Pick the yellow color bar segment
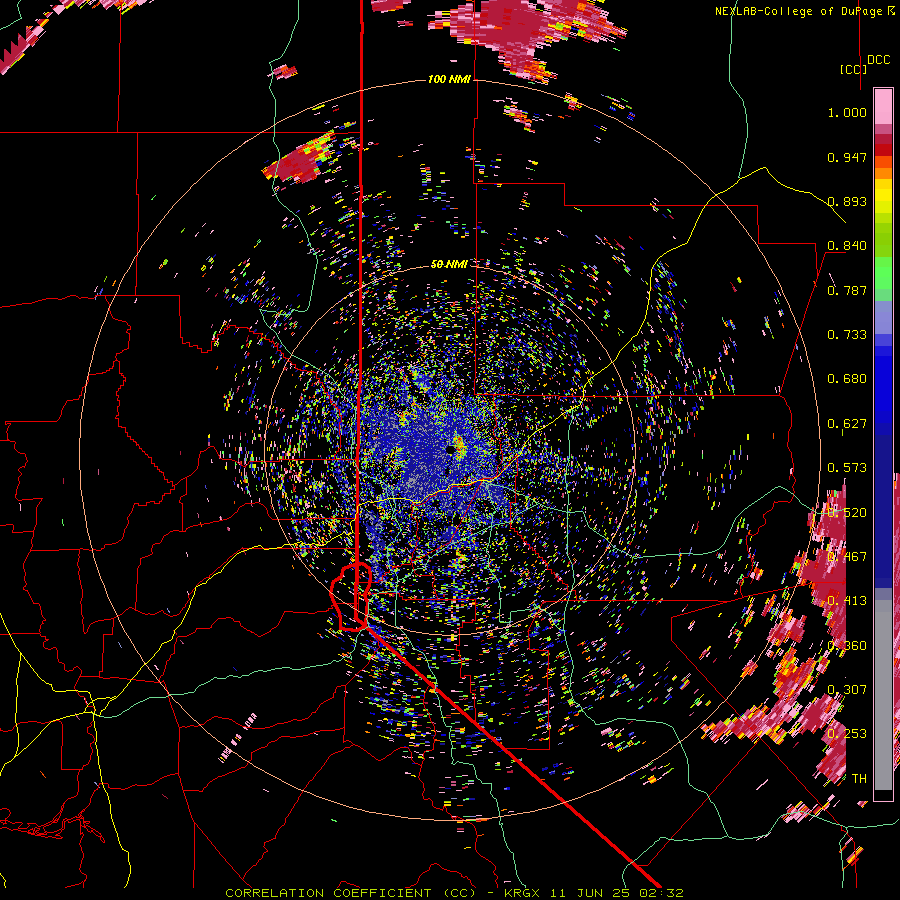The height and width of the screenshot is (900, 900). 883,196
